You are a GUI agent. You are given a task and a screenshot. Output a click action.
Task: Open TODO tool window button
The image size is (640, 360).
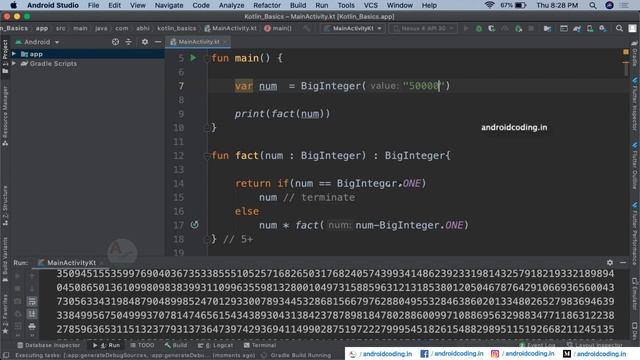142,345
